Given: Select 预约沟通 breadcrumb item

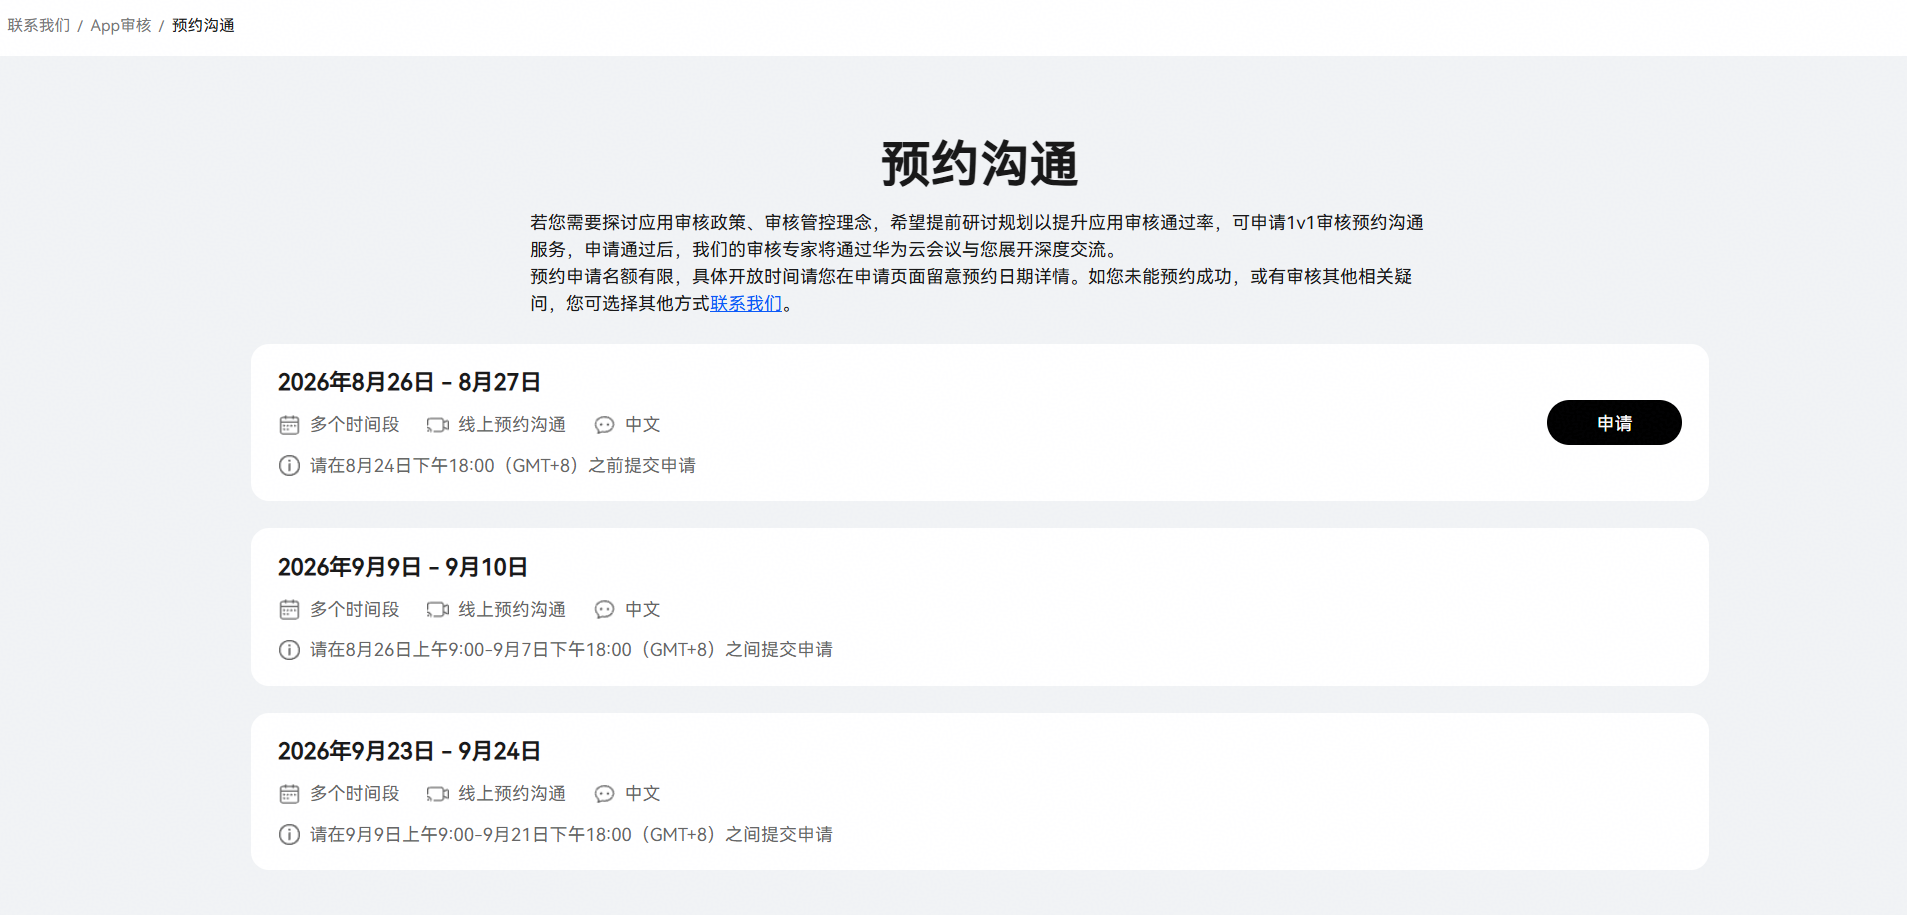Looking at the screenshot, I should 203,25.
